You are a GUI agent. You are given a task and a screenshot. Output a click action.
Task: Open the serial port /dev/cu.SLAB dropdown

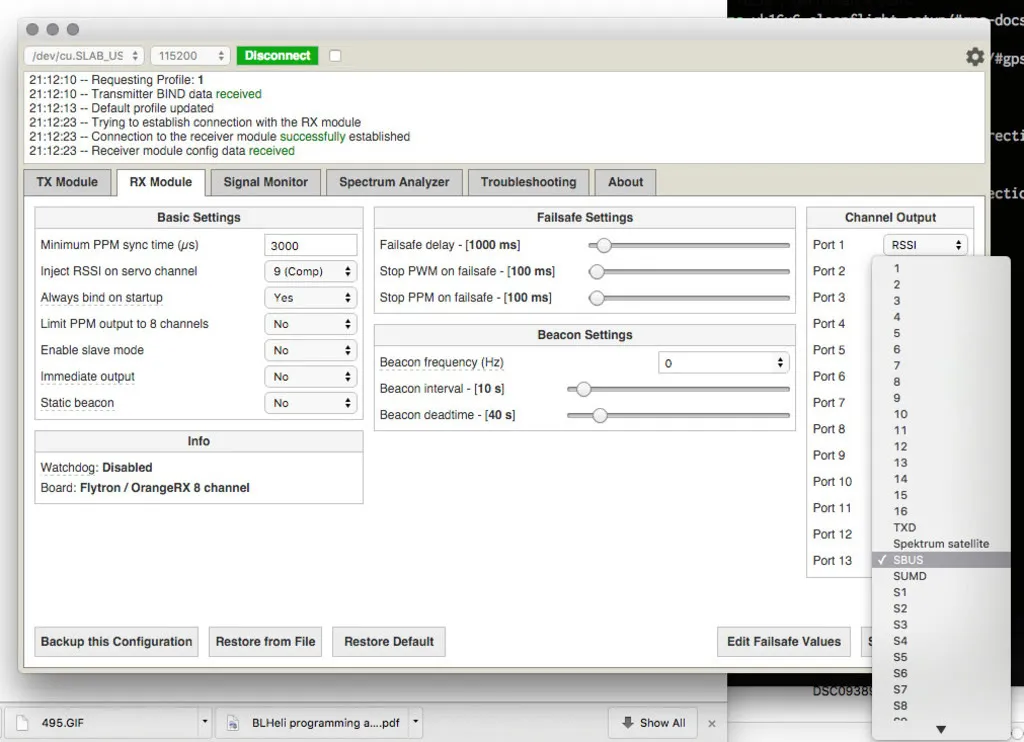click(x=84, y=56)
